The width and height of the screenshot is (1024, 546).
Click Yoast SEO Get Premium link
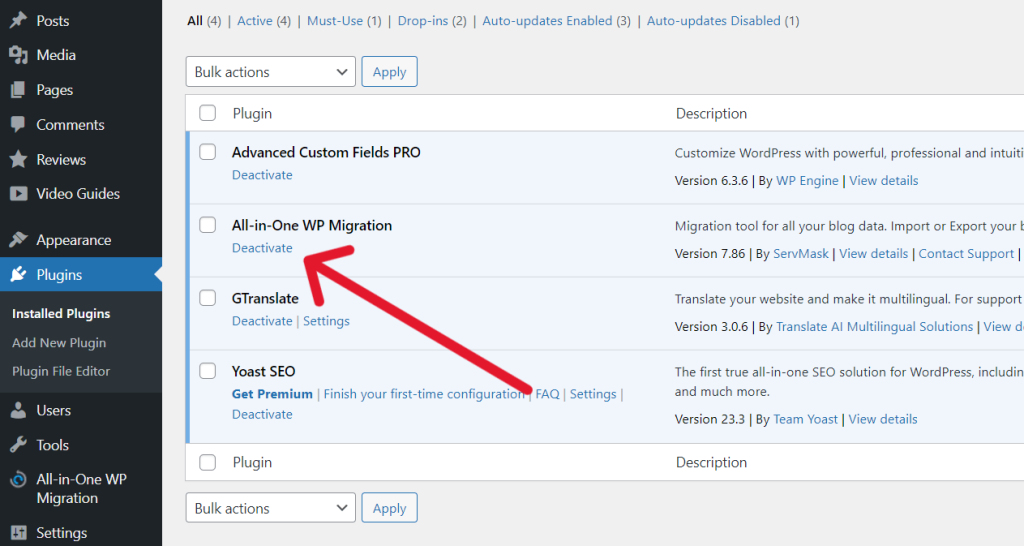click(x=272, y=394)
